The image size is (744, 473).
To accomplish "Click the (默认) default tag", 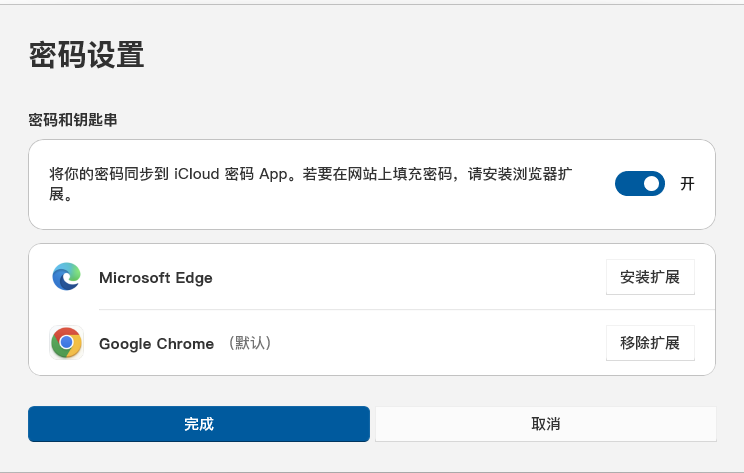I will click(x=249, y=343).
